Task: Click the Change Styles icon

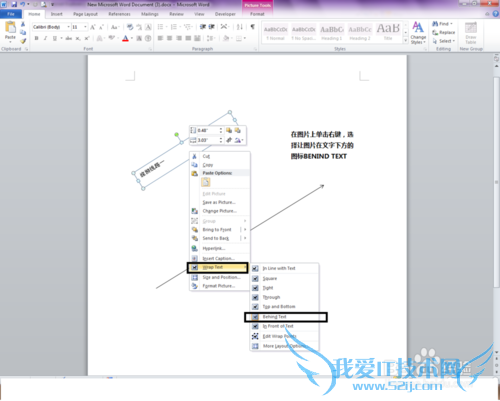Action: pos(418,32)
